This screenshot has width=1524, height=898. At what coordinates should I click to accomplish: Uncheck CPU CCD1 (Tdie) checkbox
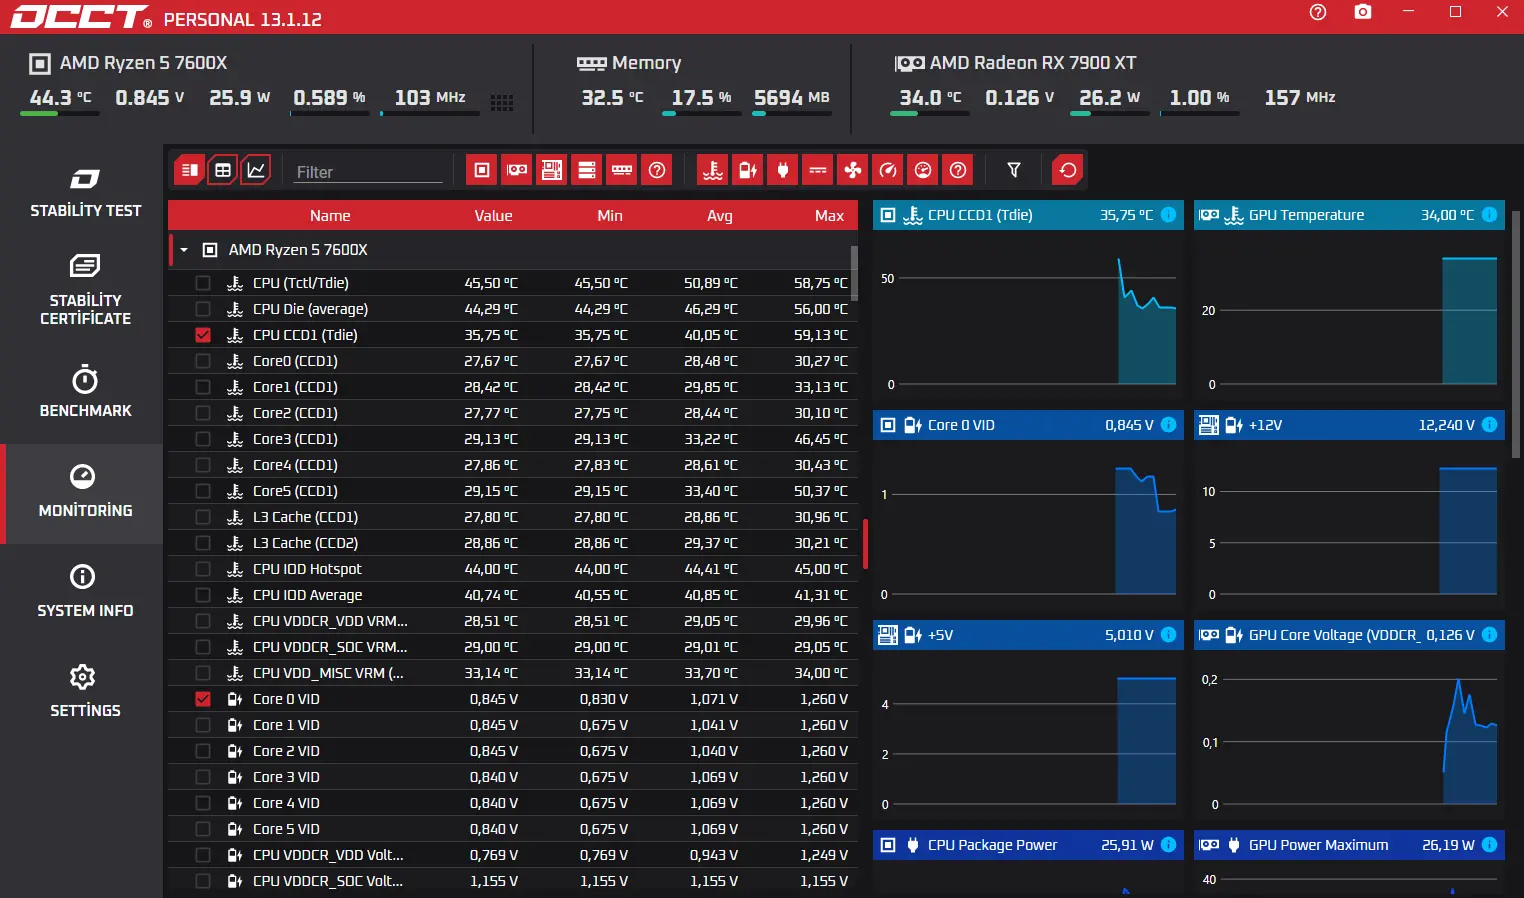[x=203, y=335]
